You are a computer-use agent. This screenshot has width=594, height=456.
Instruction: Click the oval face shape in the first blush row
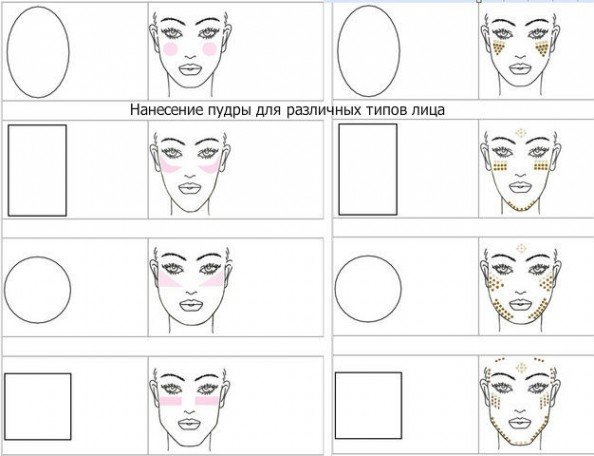click(x=38, y=52)
